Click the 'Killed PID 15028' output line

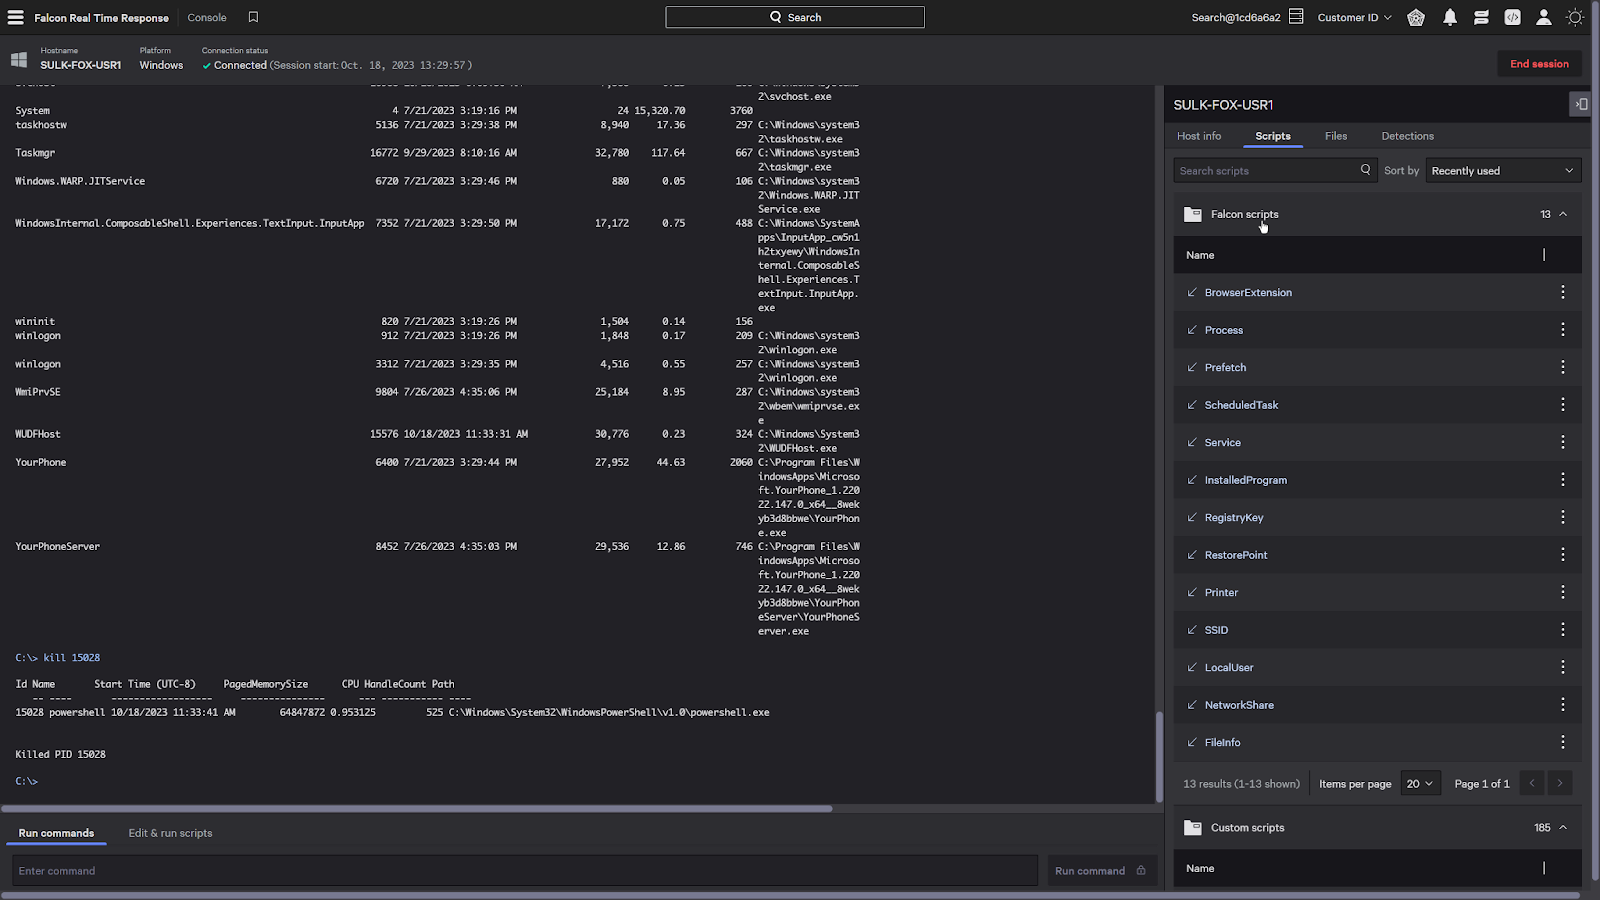60,754
